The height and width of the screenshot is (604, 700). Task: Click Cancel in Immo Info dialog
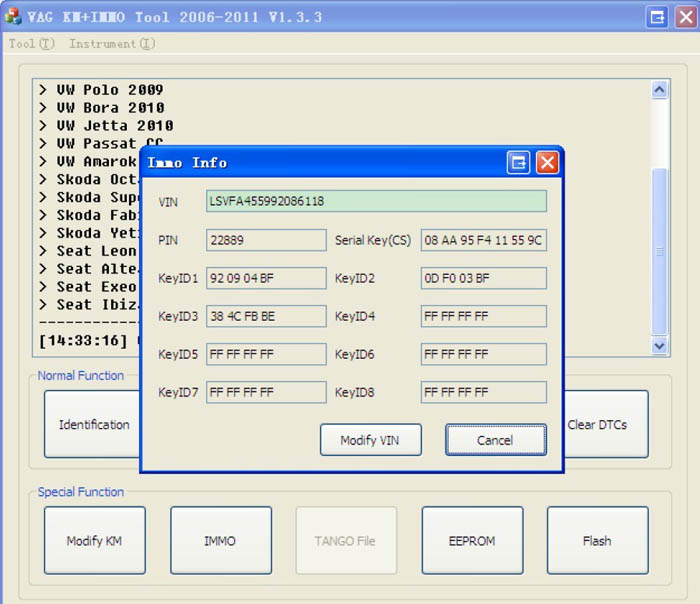coord(496,440)
